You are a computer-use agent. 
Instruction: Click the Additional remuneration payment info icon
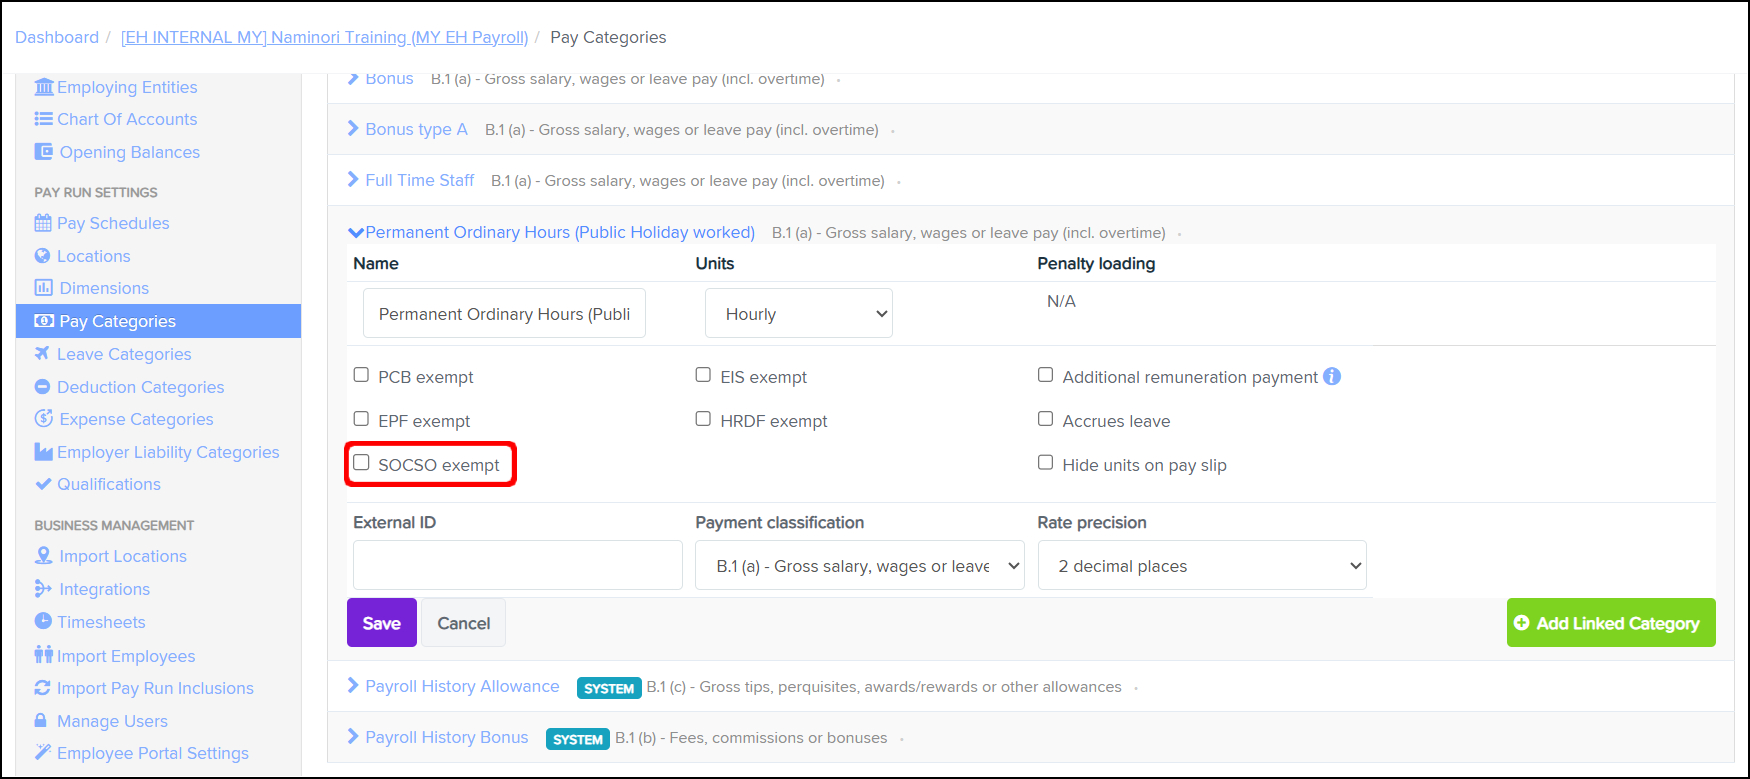1332,376
